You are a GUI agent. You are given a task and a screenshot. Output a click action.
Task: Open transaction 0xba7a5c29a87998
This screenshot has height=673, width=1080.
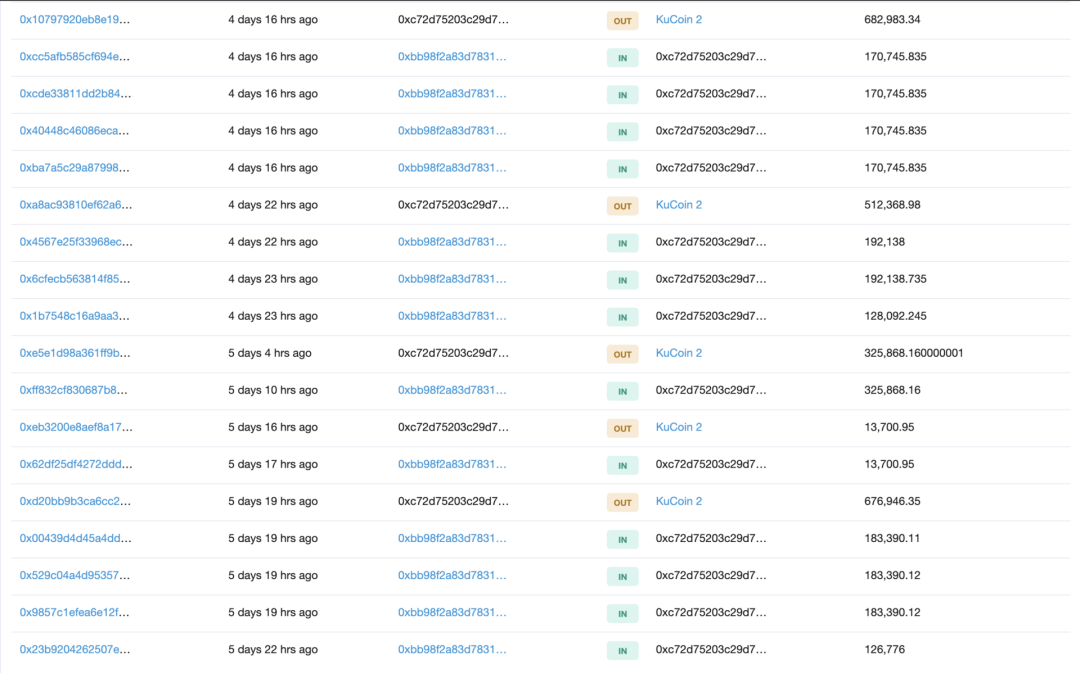click(x=75, y=168)
